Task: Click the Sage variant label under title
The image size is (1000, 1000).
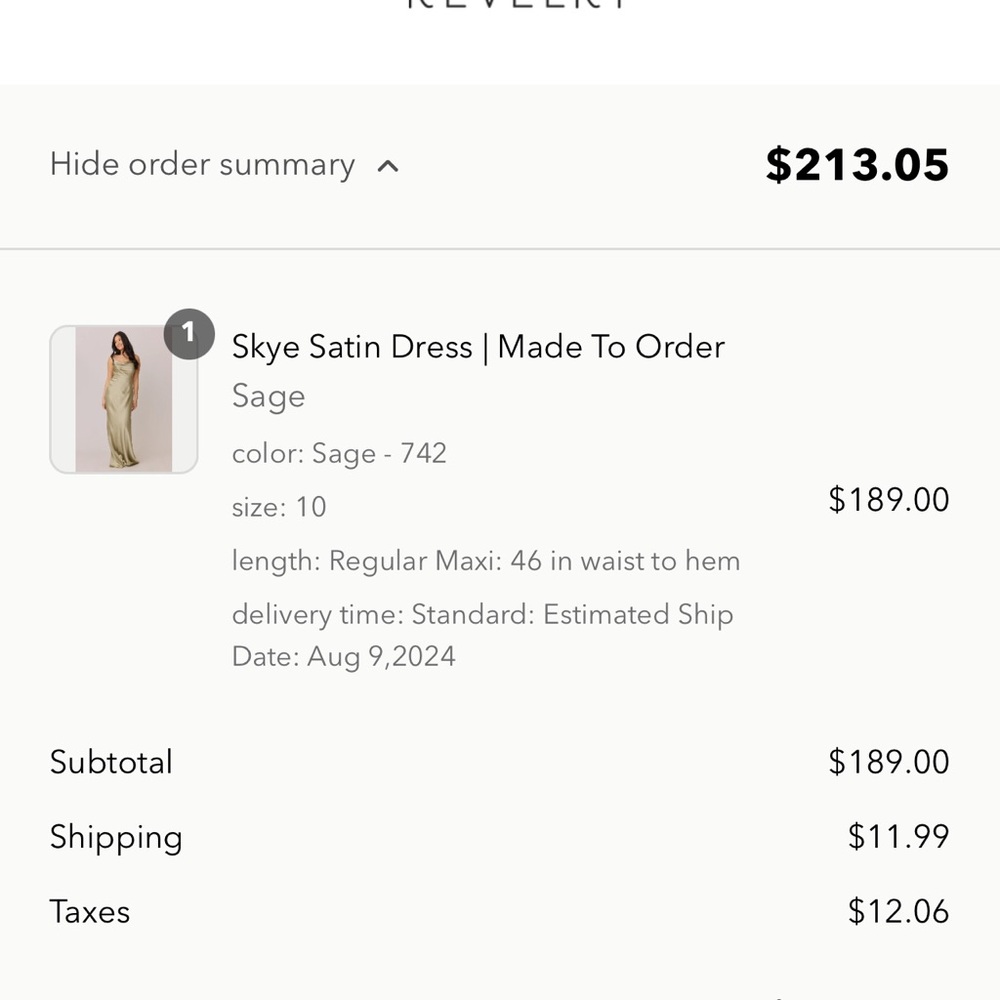Action: coord(268,396)
